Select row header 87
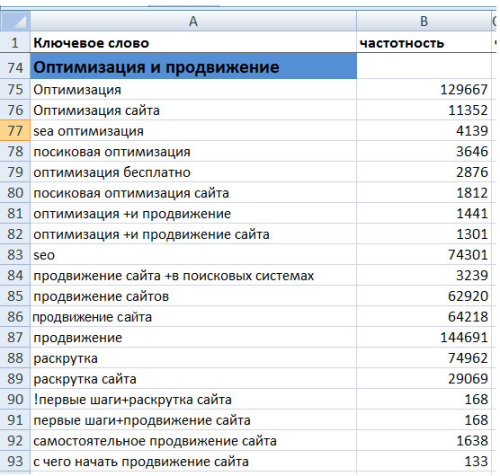The image size is (500, 476). click(x=15, y=337)
